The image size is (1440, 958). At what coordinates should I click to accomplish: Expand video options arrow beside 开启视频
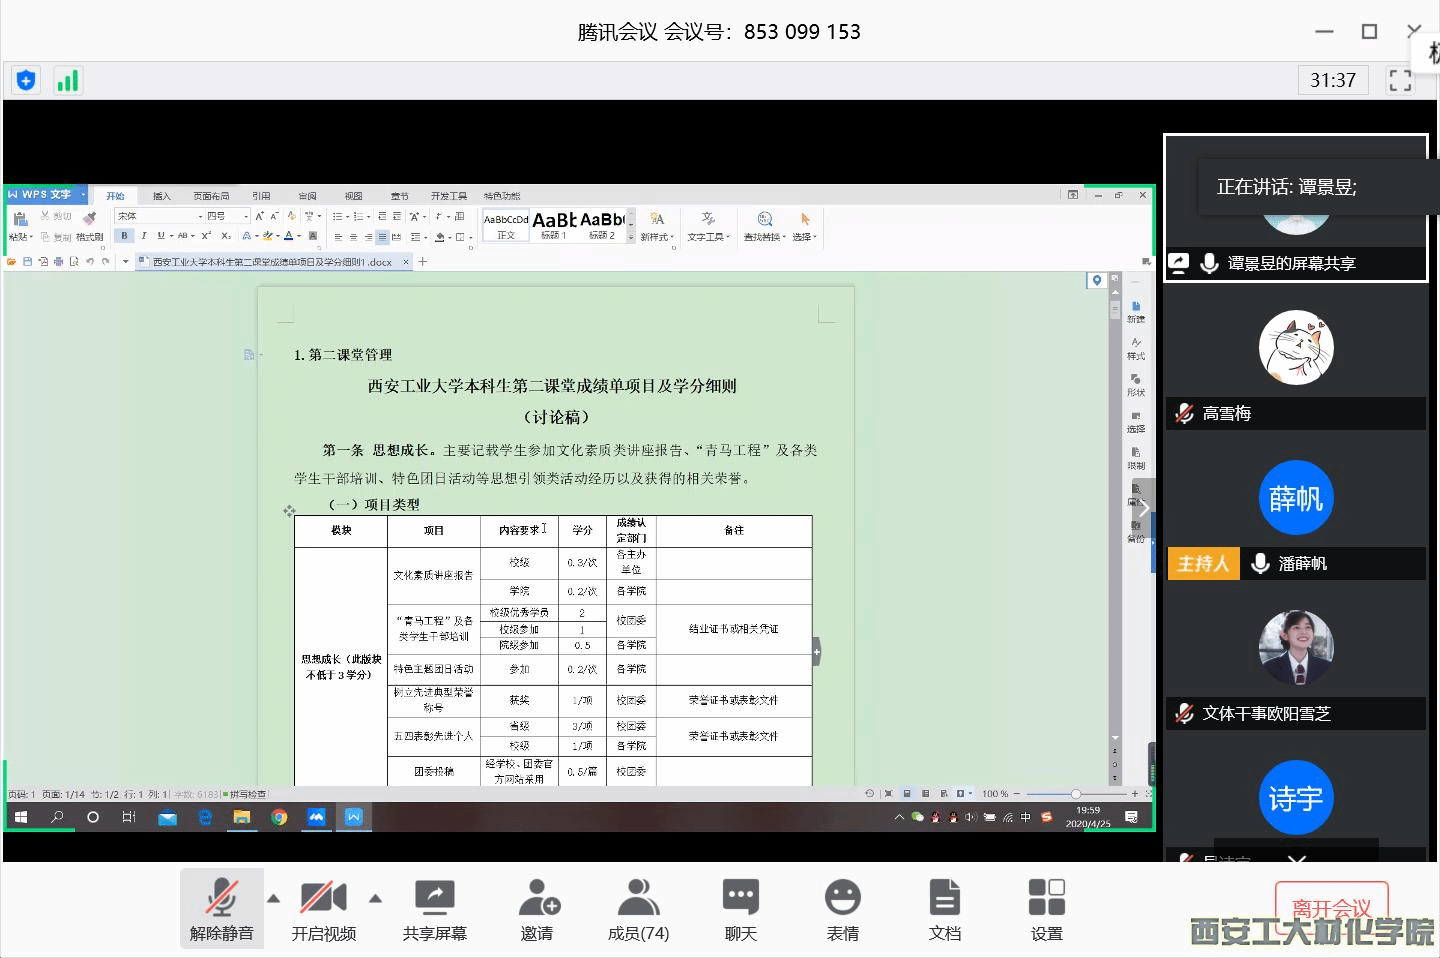pos(376,898)
